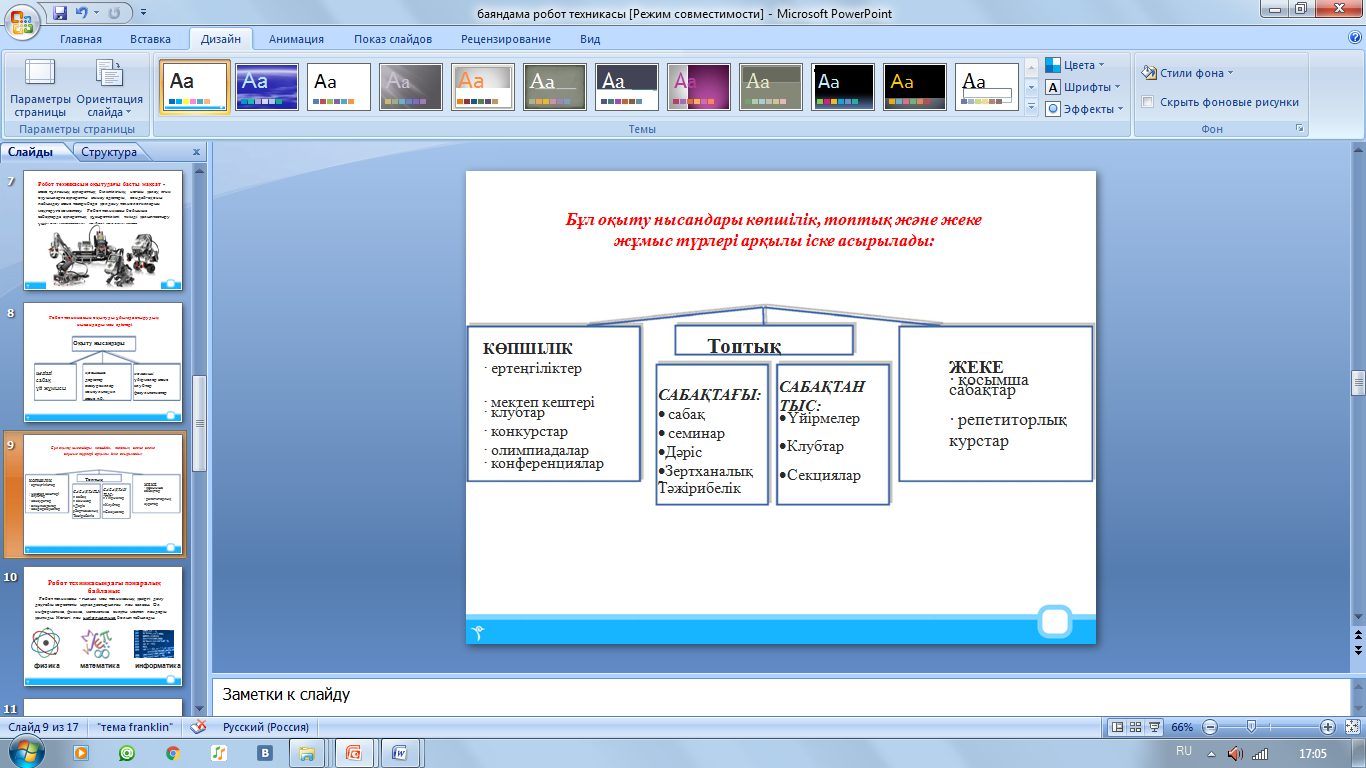Screen dimensions: 1366x768
Task: Open Word from the Windows taskbar
Action: [x=400, y=753]
